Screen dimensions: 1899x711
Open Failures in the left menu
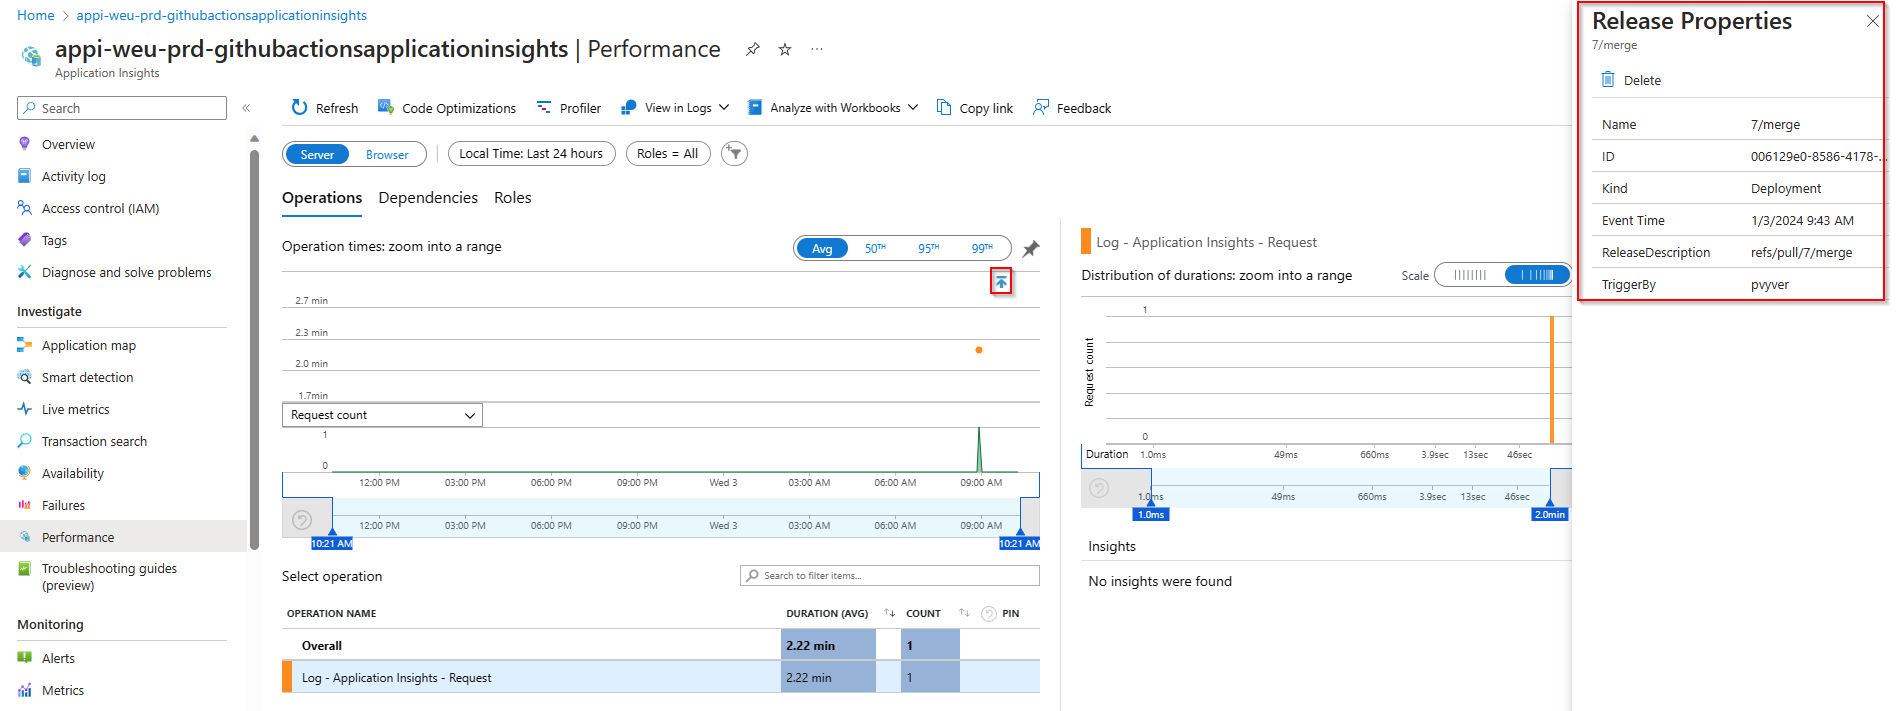click(x=63, y=505)
